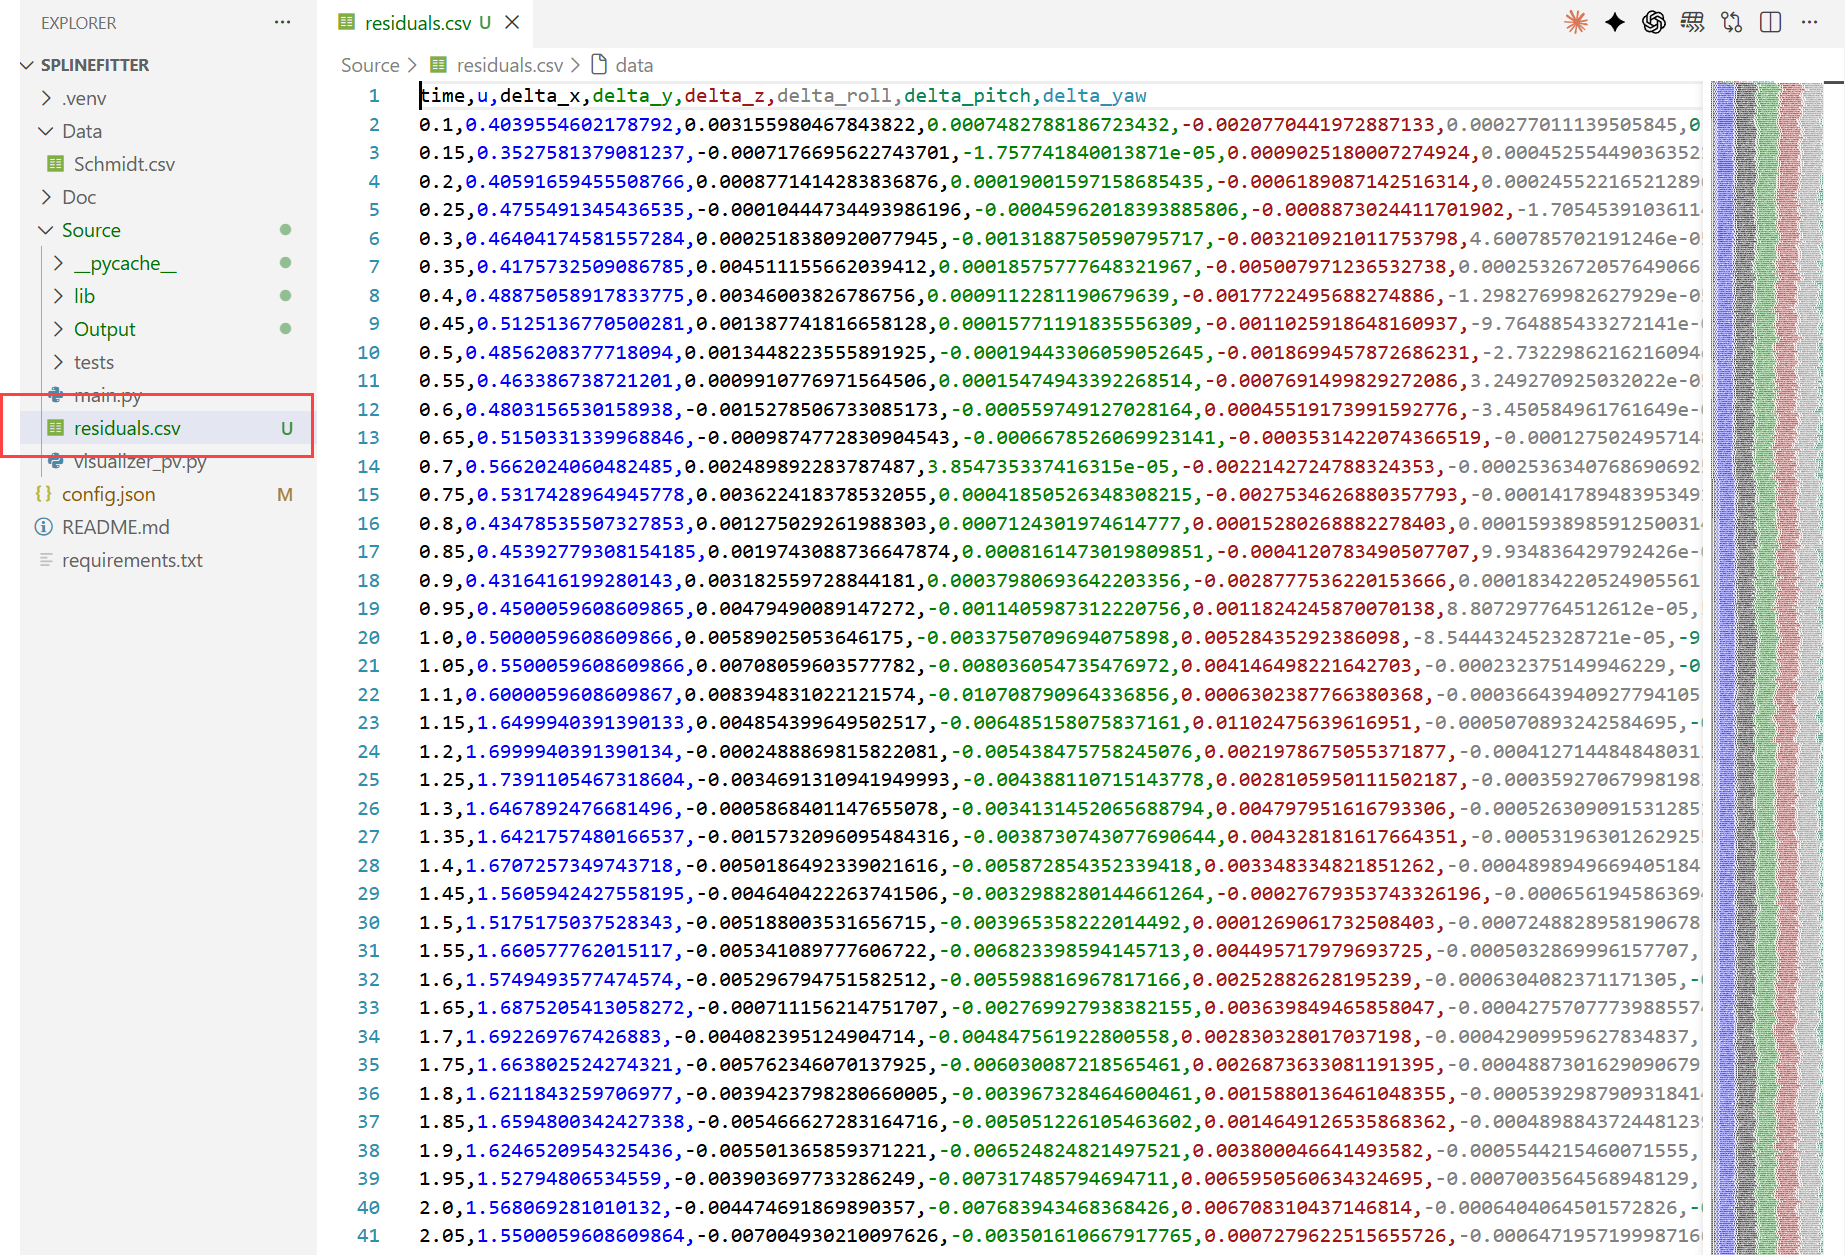Select the residuals.csv editor tab

[417, 22]
